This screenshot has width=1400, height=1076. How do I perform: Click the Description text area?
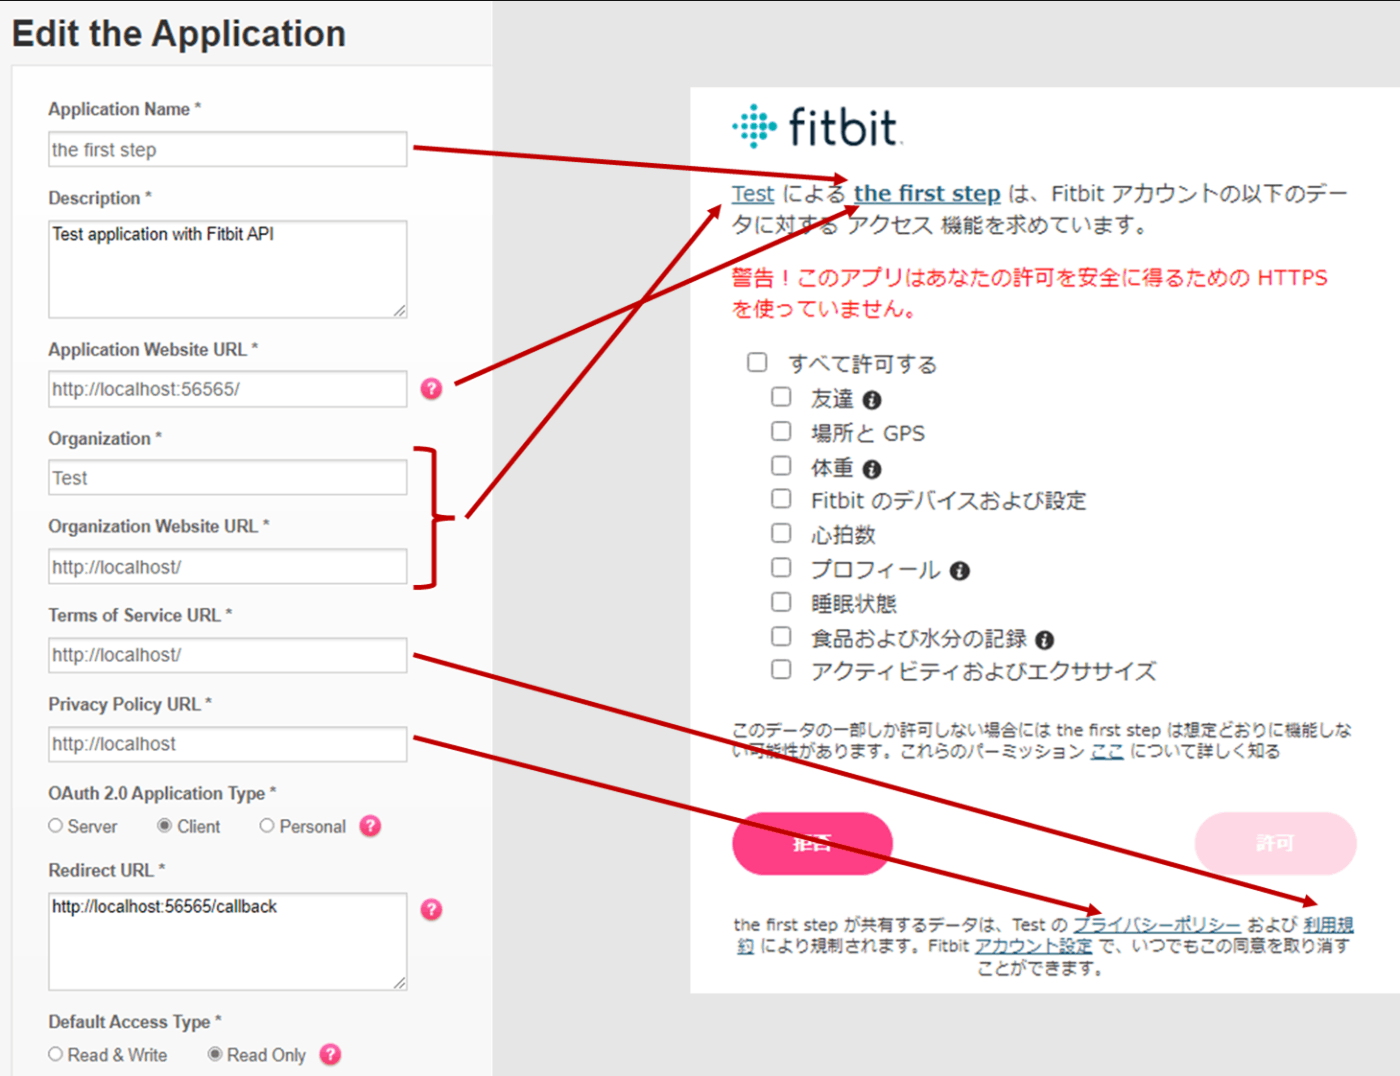[228, 269]
